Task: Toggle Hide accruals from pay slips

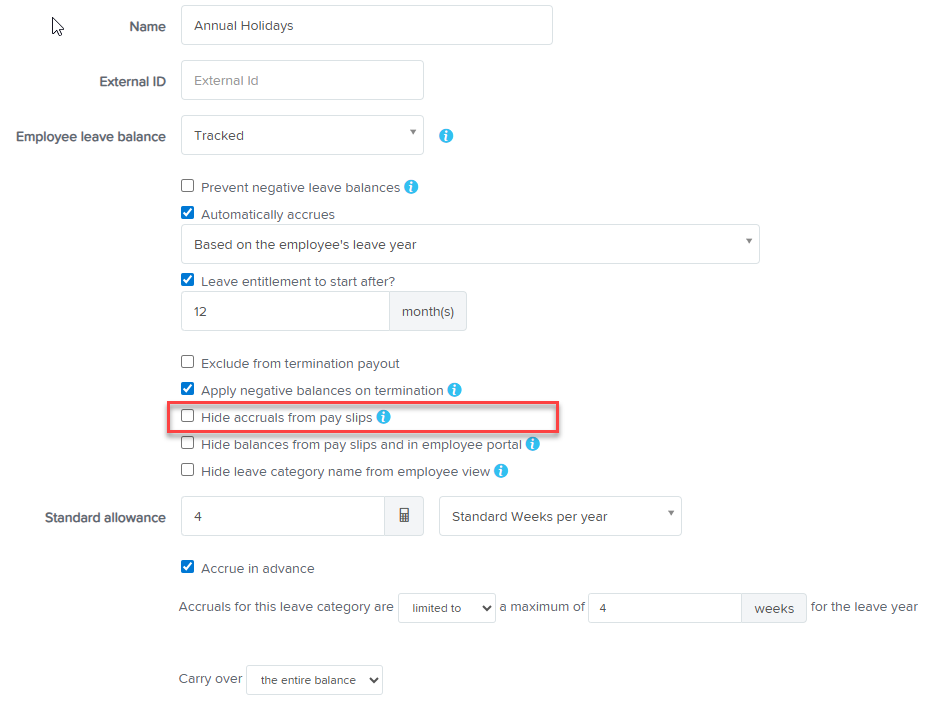Action: (187, 416)
